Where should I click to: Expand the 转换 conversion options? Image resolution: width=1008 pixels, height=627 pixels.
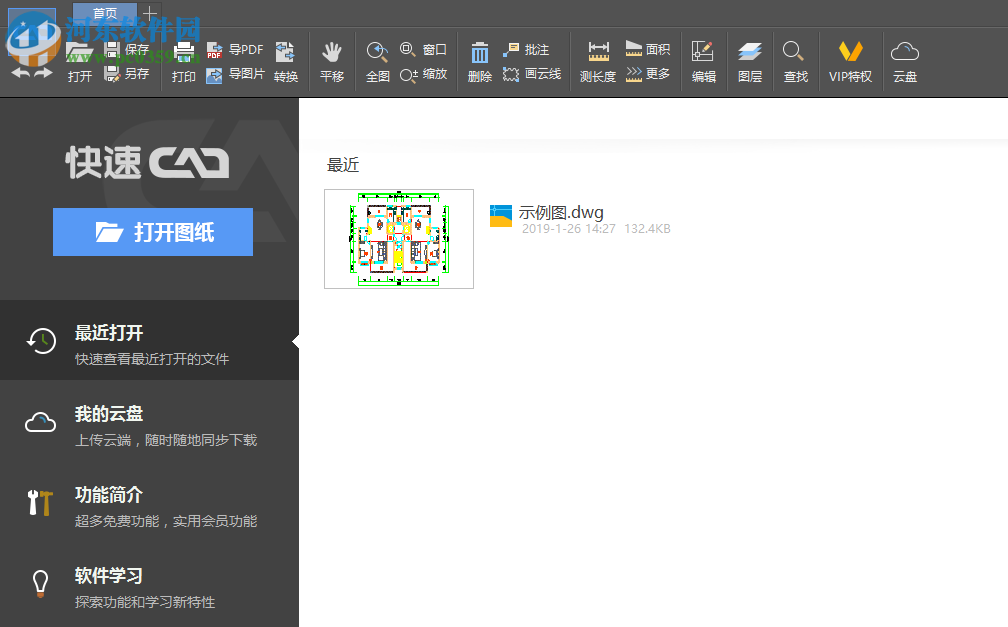point(283,61)
